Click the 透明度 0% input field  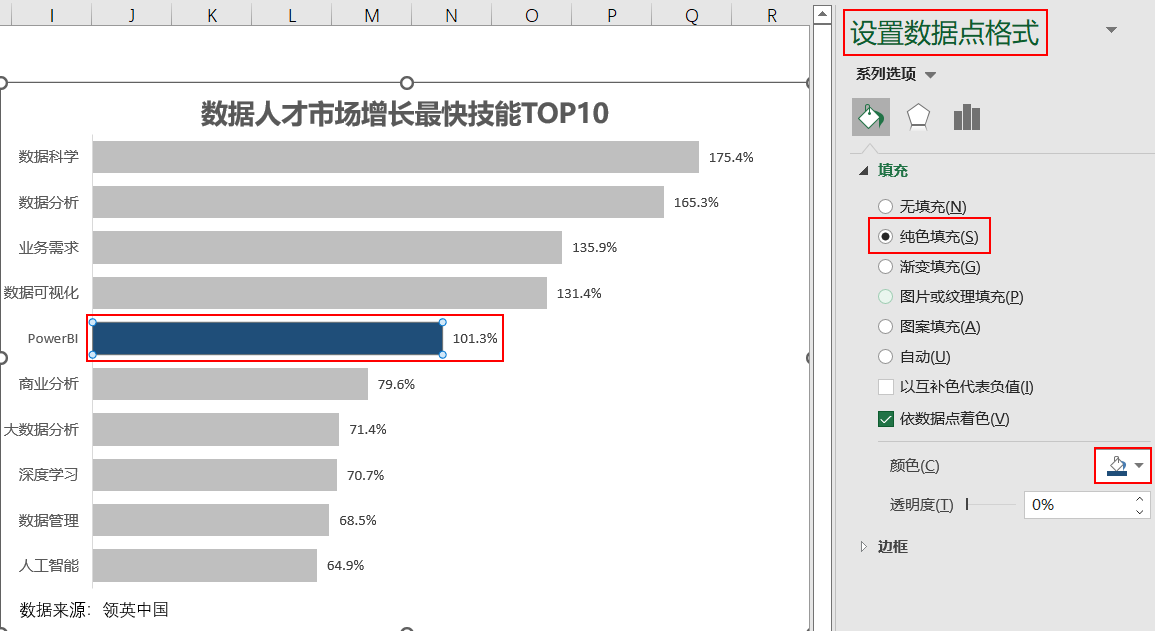point(1078,505)
